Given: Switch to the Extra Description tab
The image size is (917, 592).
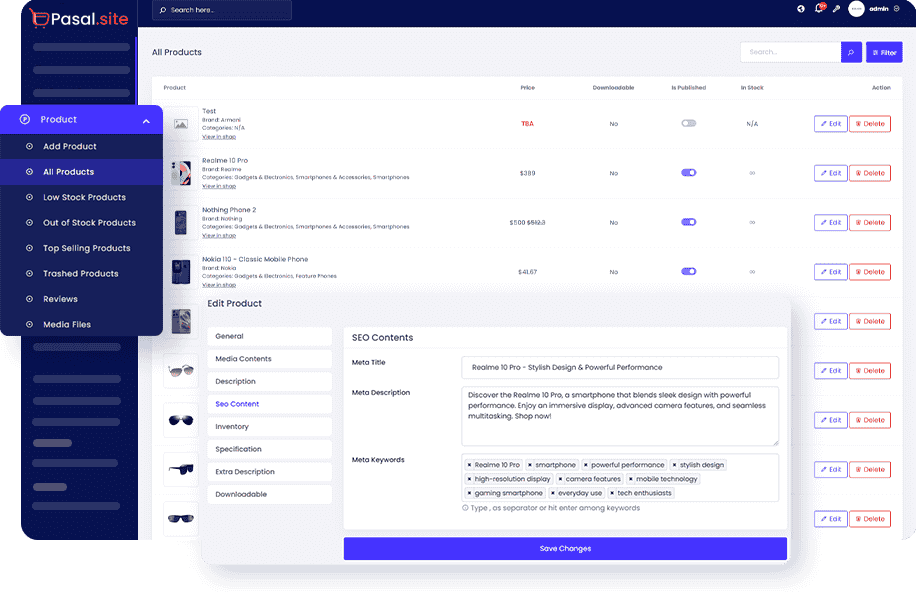Looking at the screenshot, I should pos(270,471).
